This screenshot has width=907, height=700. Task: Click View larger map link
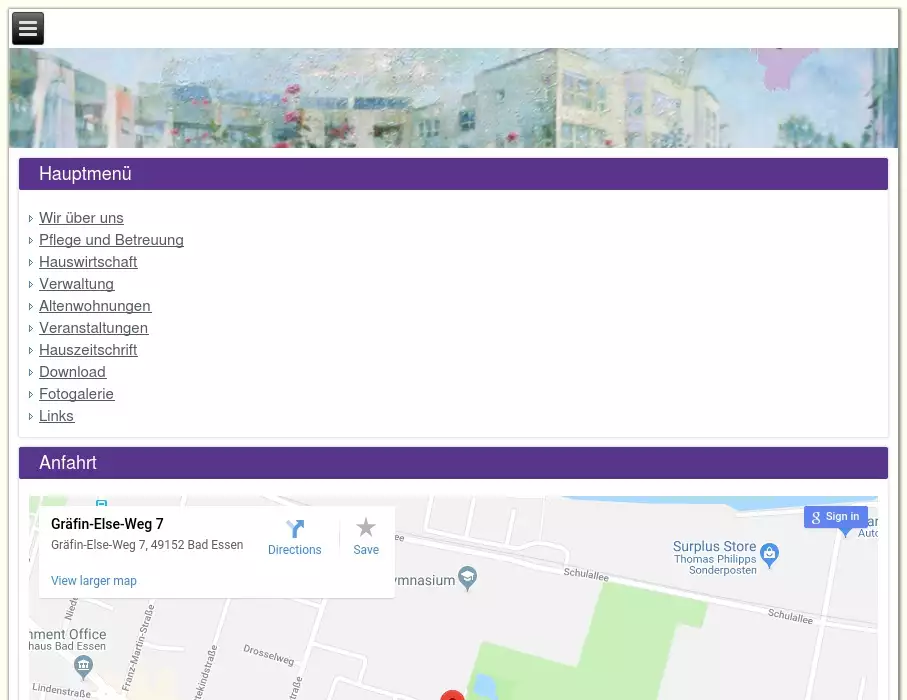pos(94,581)
